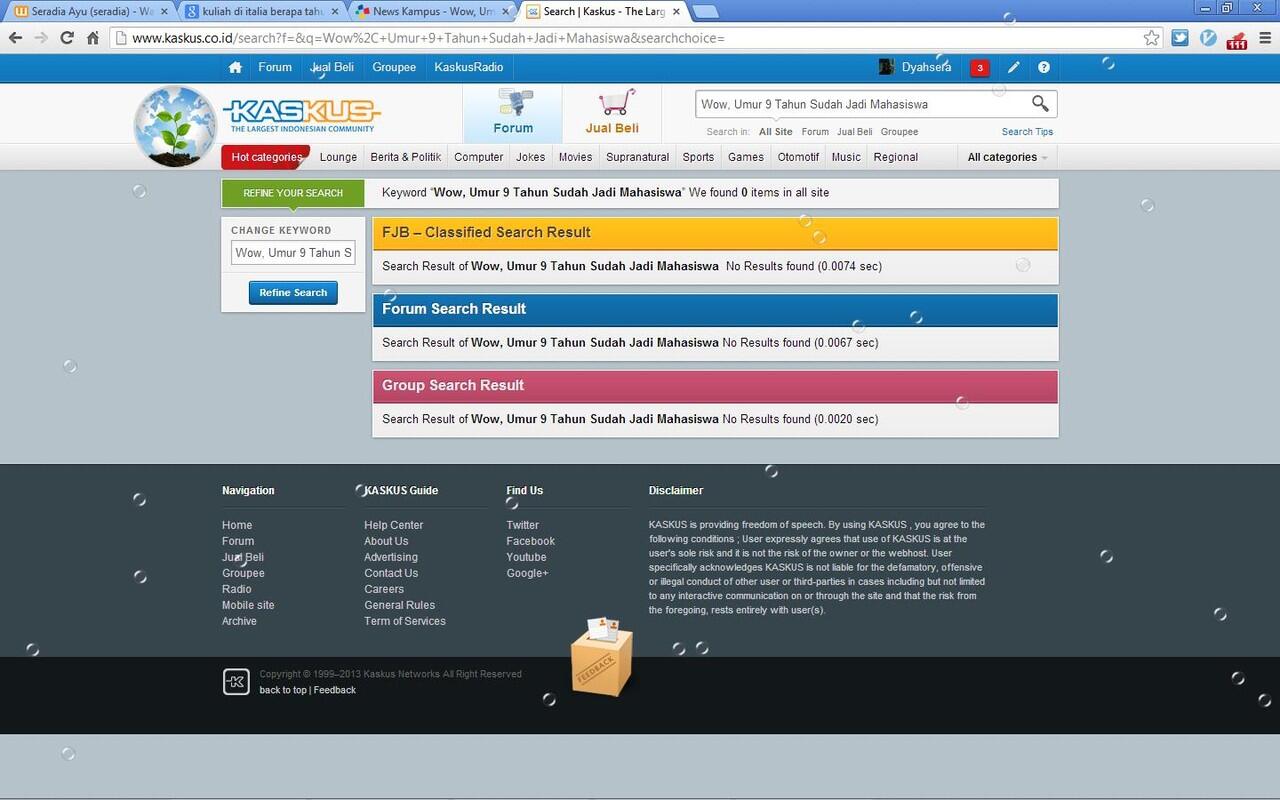Open Hot categories menu

pyautogui.click(x=266, y=157)
